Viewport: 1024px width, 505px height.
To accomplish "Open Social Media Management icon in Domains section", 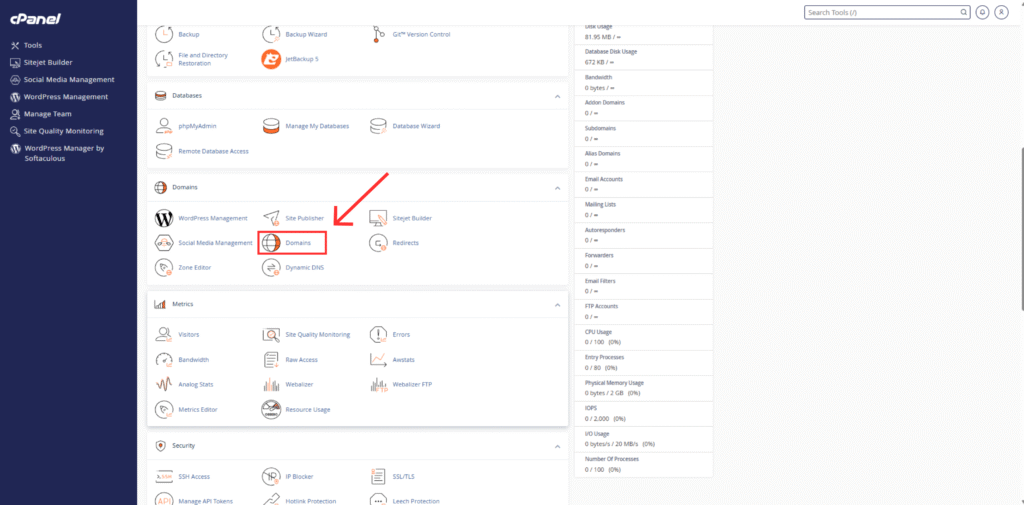I will tap(163, 242).
